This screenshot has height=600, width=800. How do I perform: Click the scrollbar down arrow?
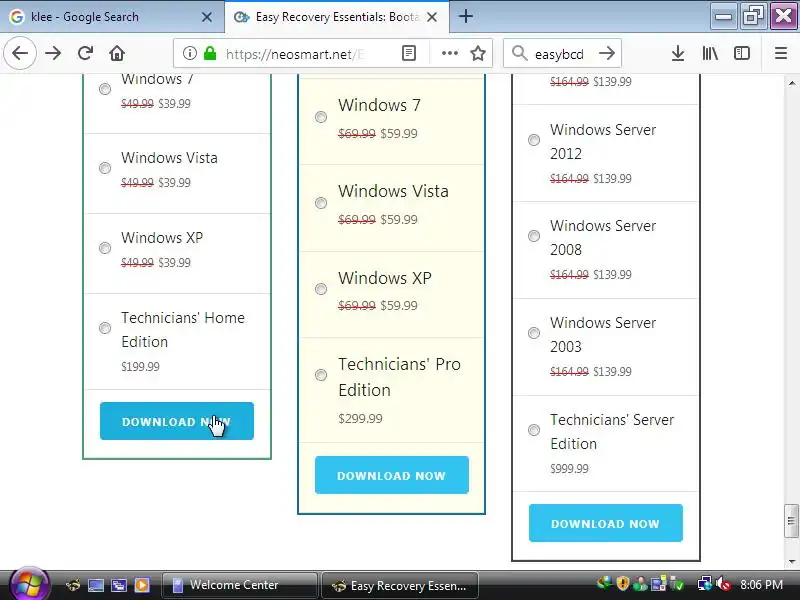click(791, 561)
